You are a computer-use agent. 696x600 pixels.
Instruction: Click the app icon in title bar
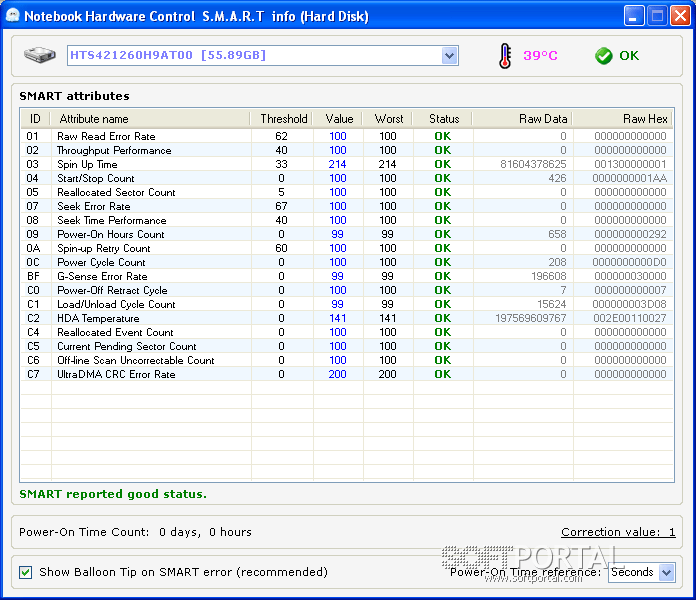coord(13,16)
